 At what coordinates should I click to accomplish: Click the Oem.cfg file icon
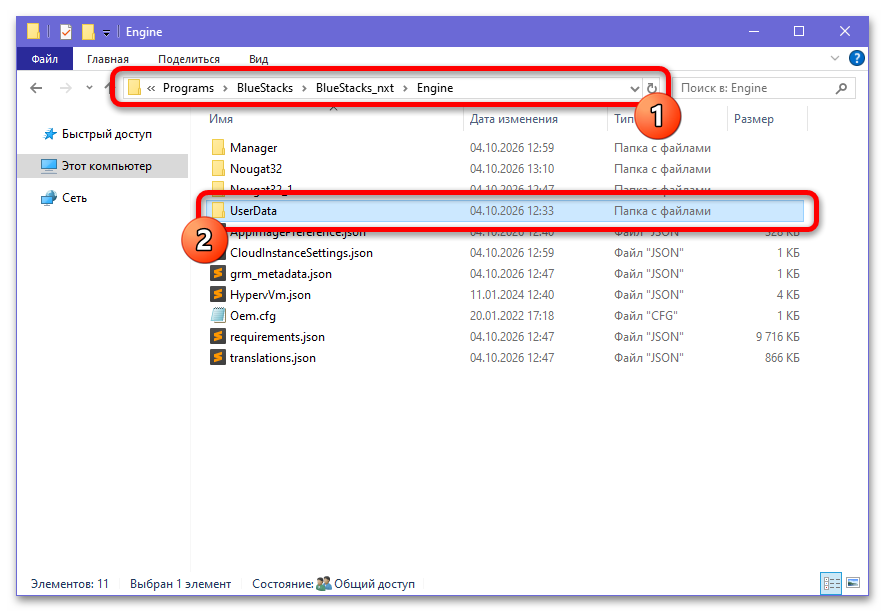pyautogui.click(x=218, y=315)
